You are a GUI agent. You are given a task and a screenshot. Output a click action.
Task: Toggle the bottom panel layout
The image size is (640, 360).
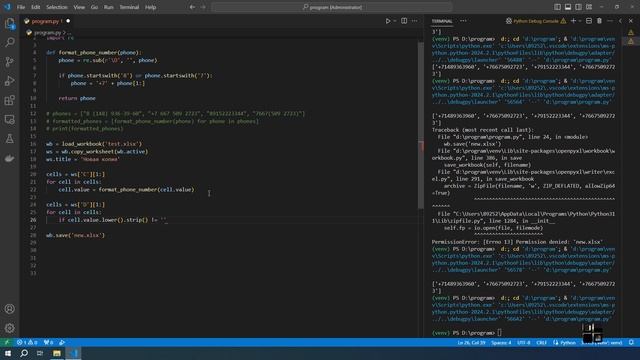pyautogui.click(x=568, y=7)
